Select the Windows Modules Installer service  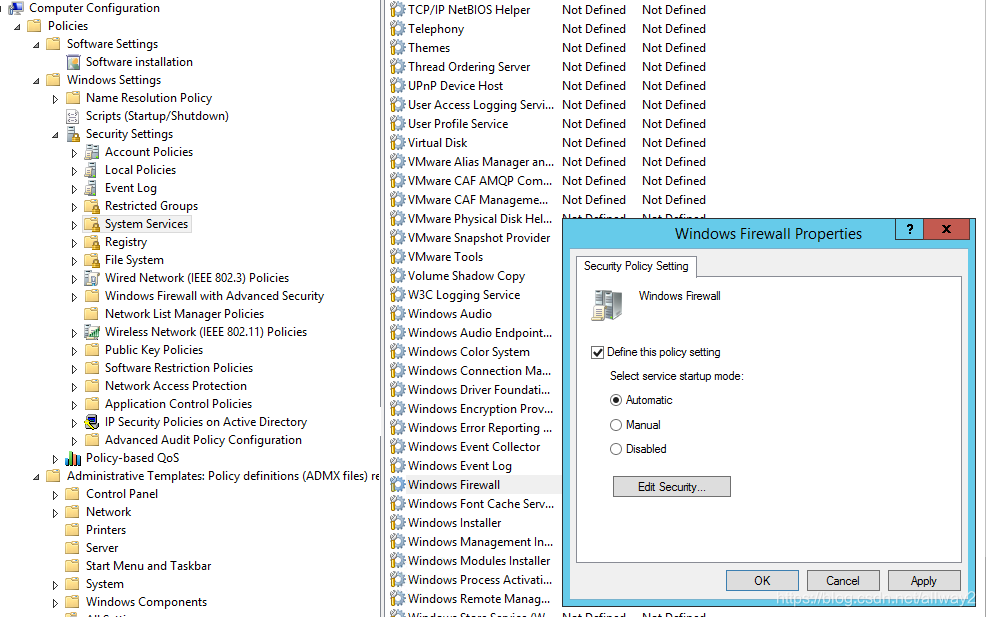click(x=479, y=560)
